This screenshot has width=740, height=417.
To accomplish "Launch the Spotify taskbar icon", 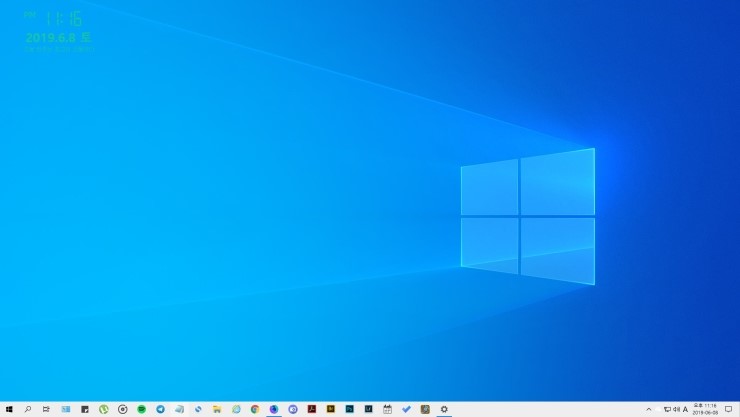I will pyautogui.click(x=141, y=409).
